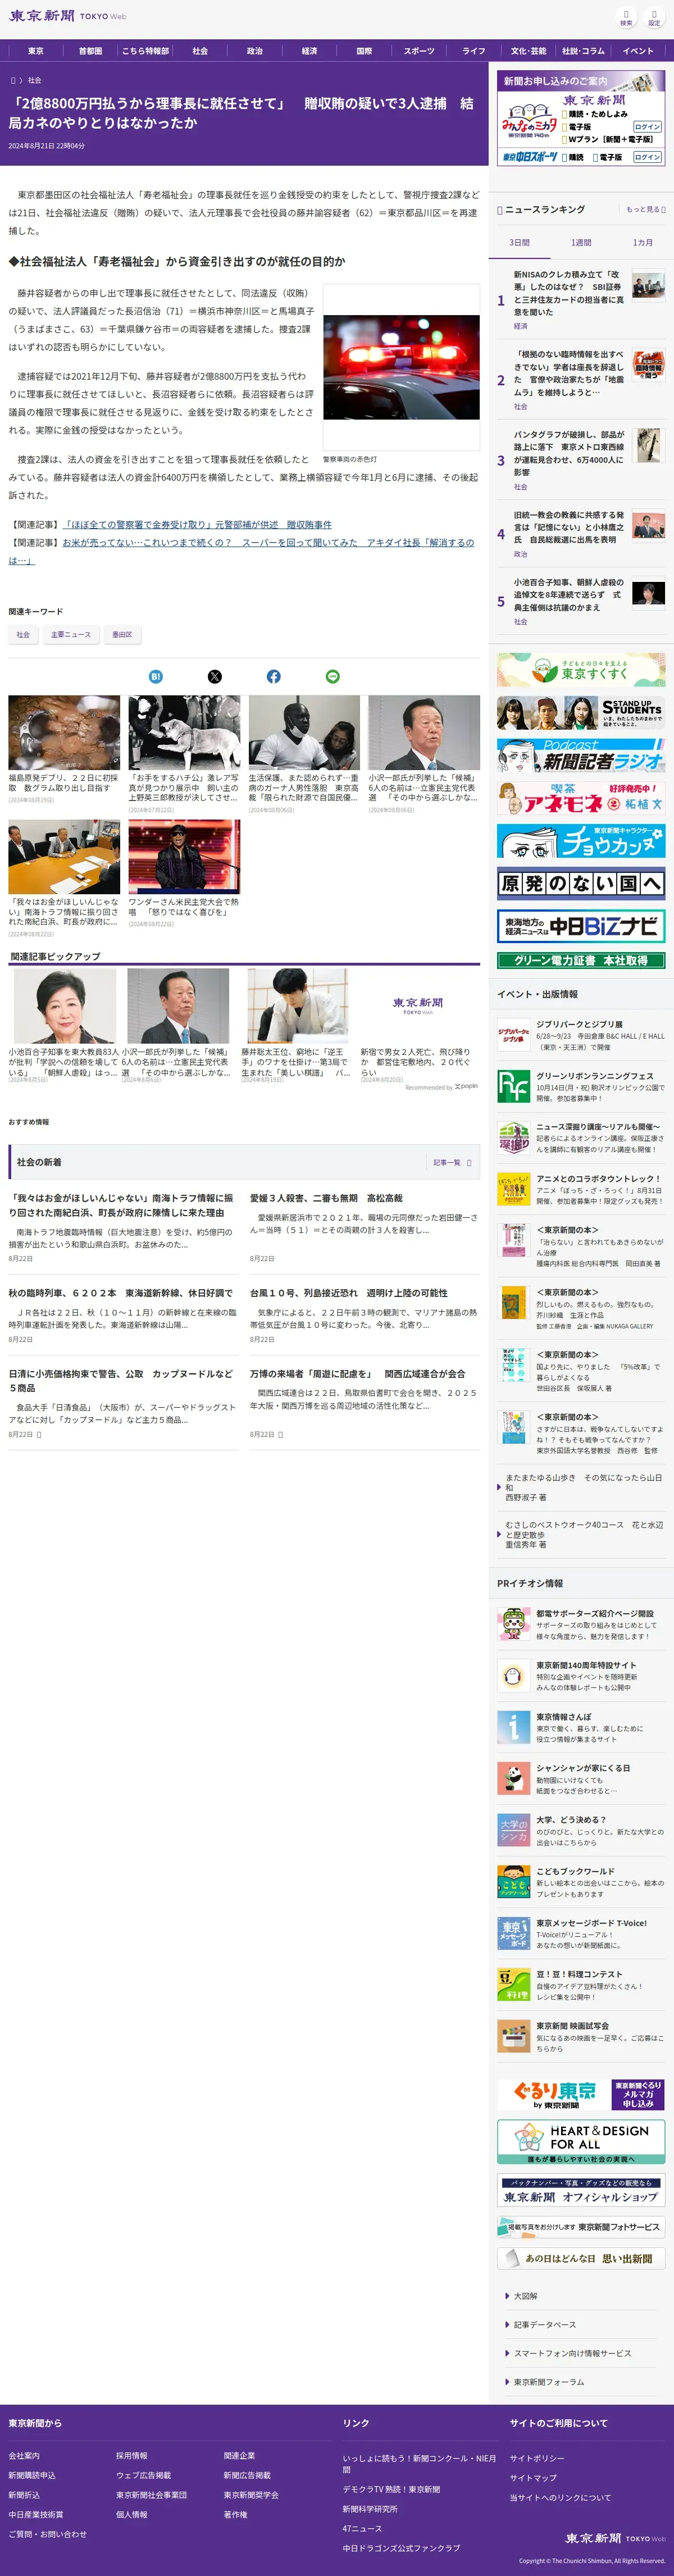674x2576 pixels.
Task: Open ranking item 3 パンタグラフが破損
Action: [581, 460]
